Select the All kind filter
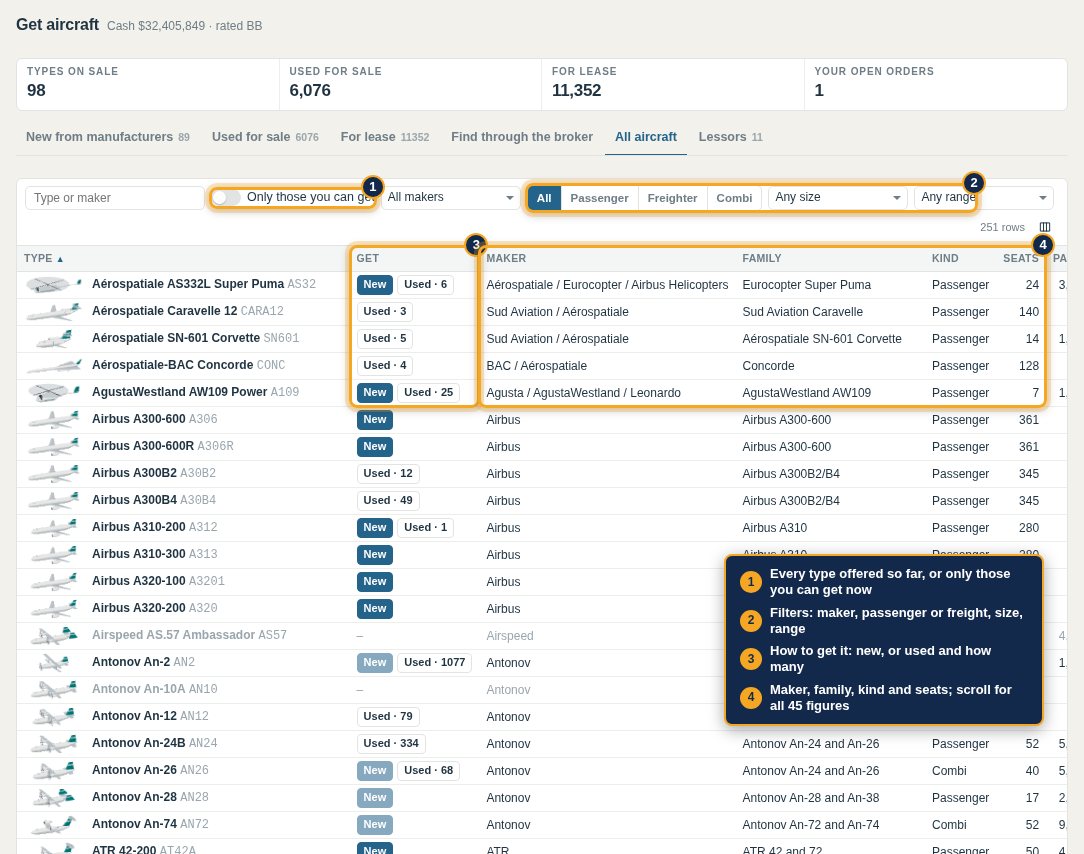This screenshot has height=854, width=1084. (544, 198)
